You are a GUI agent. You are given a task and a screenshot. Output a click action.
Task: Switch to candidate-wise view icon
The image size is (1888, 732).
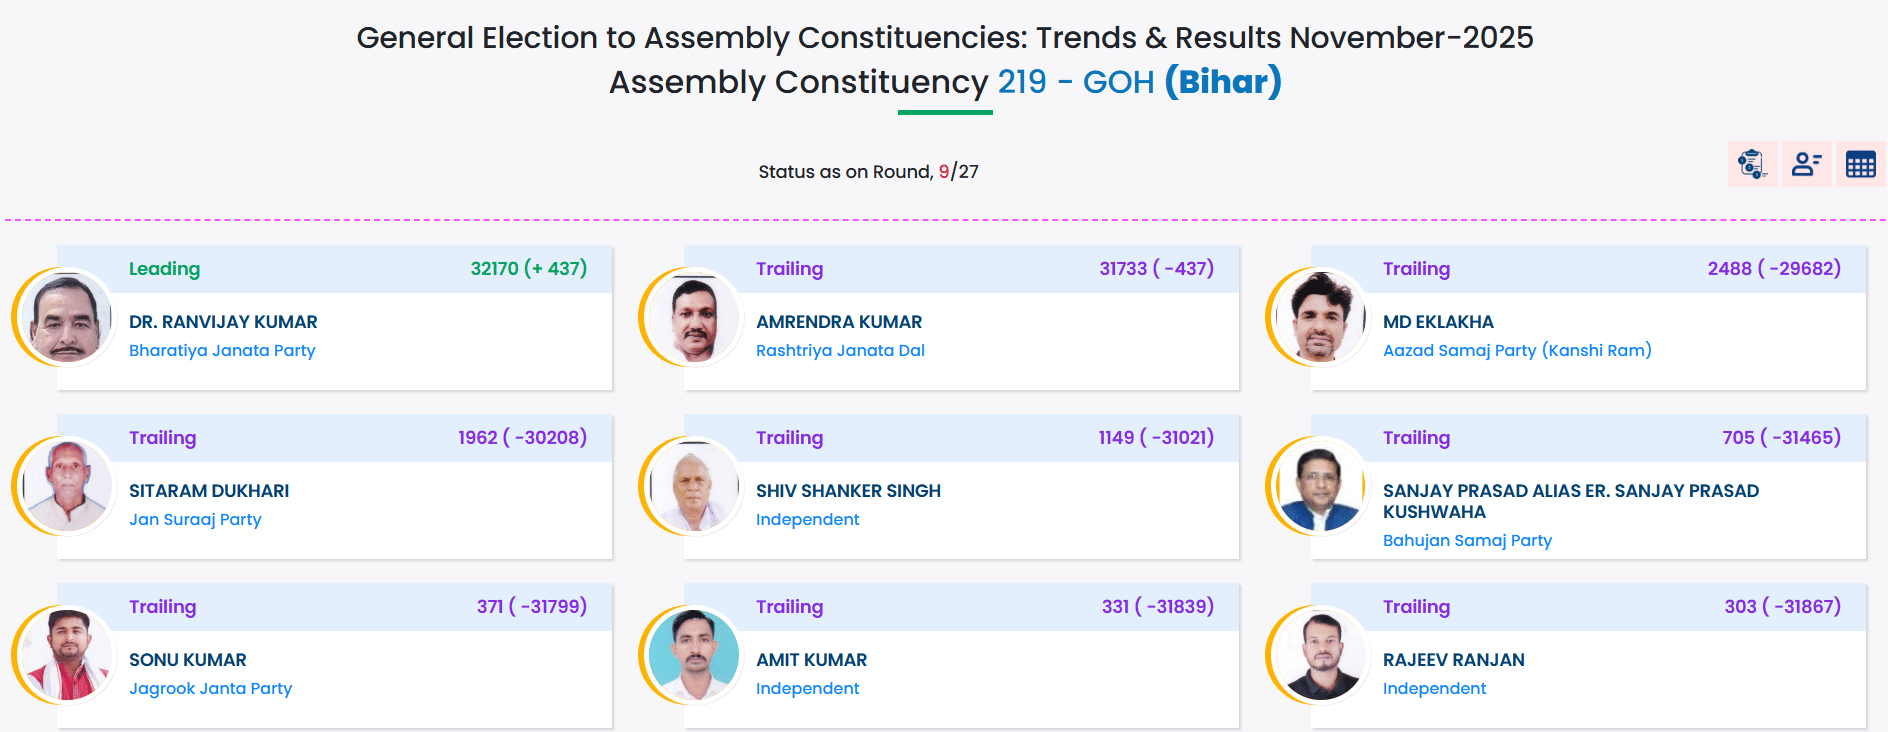click(x=1806, y=164)
